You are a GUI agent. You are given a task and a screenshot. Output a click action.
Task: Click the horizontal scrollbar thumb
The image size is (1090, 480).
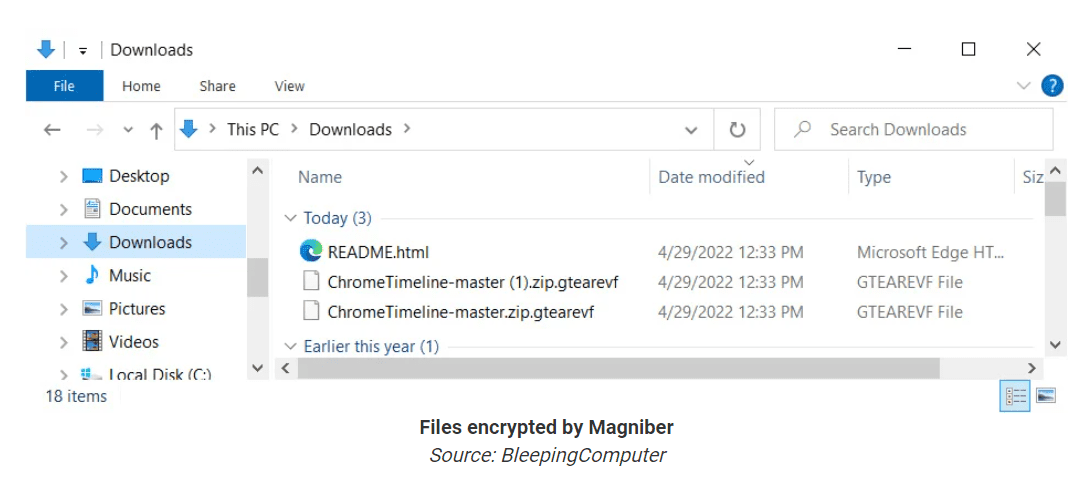[x=618, y=368]
